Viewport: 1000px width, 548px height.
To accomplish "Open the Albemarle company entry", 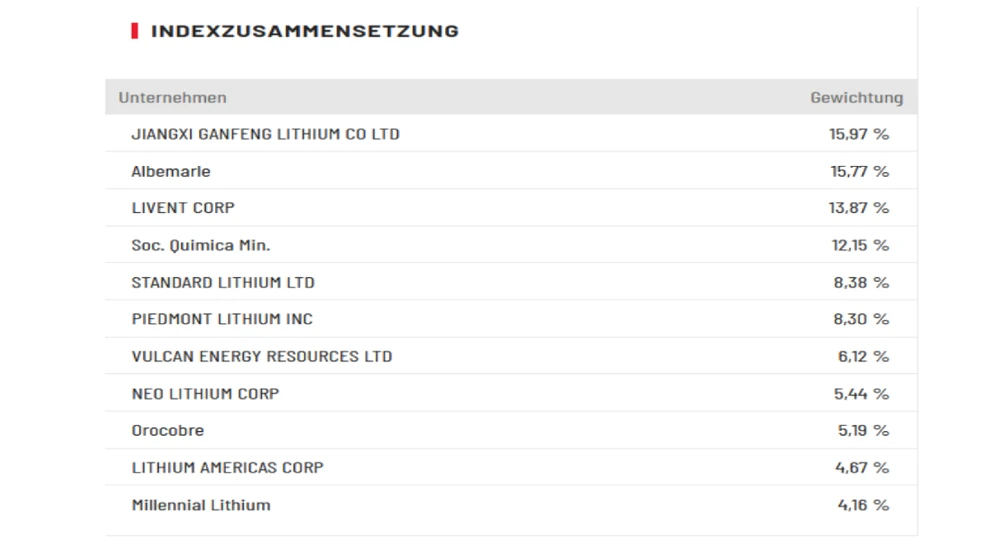I will pos(171,171).
